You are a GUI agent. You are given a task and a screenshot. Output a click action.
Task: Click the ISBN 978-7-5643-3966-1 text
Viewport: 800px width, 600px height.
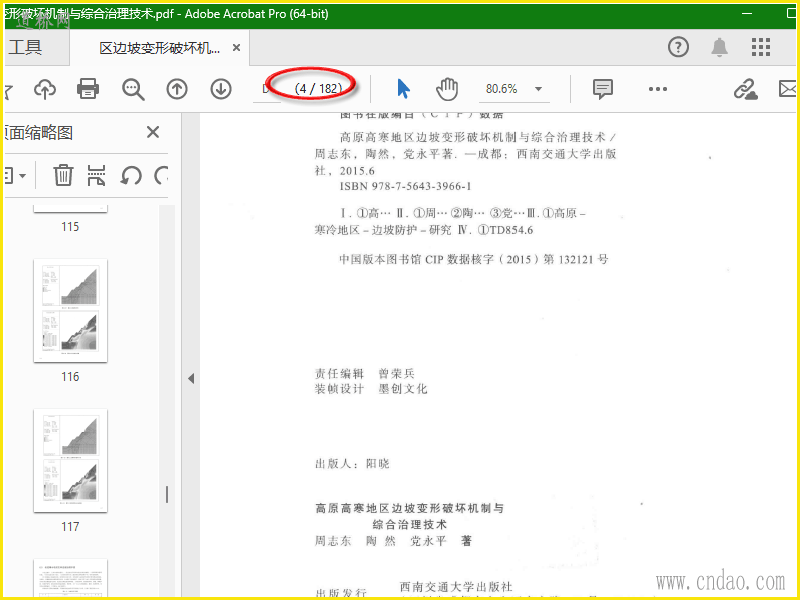click(406, 186)
